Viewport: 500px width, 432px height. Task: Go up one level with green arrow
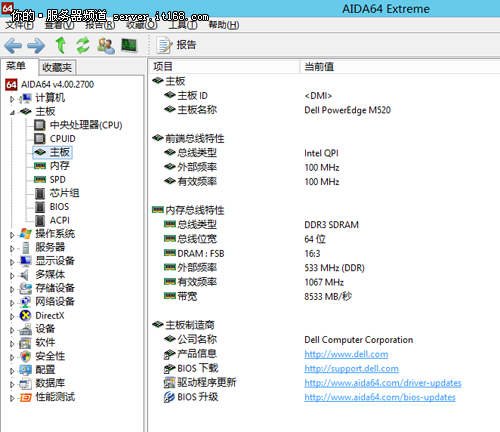60,45
